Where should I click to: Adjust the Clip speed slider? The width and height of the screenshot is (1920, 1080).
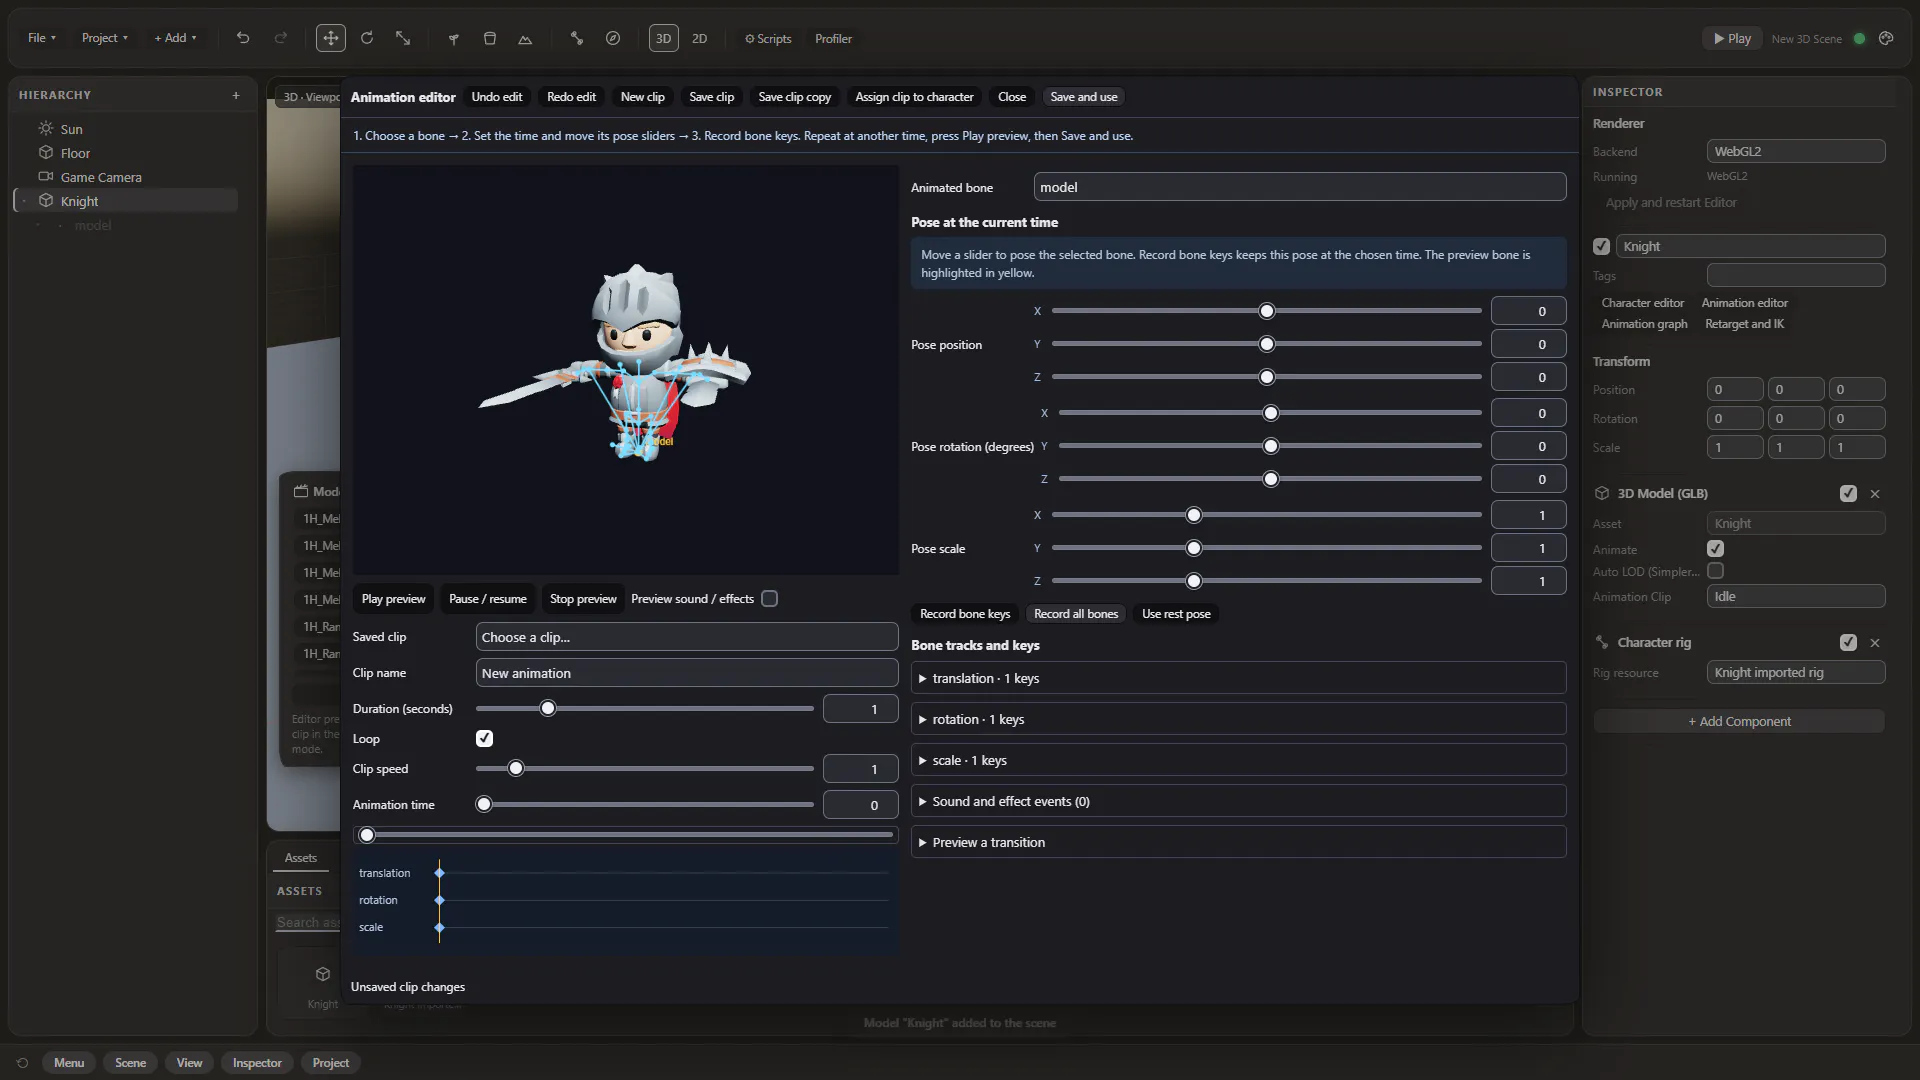pos(645,768)
